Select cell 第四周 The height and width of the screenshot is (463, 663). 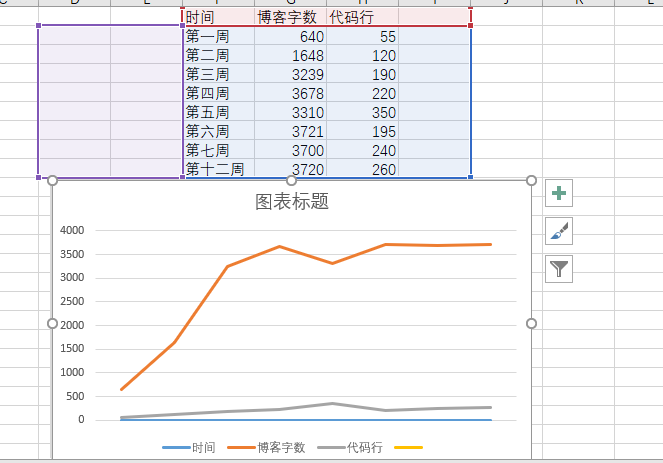(x=219, y=93)
